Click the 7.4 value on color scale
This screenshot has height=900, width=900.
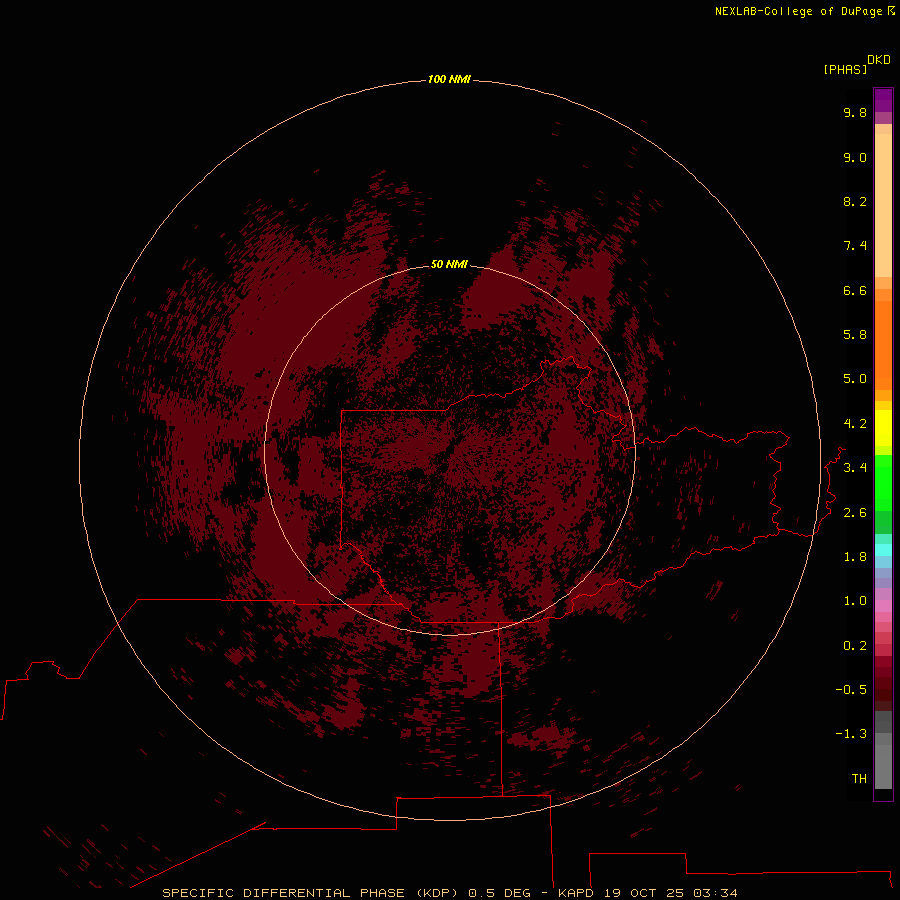pyautogui.click(x=855, y=246)
